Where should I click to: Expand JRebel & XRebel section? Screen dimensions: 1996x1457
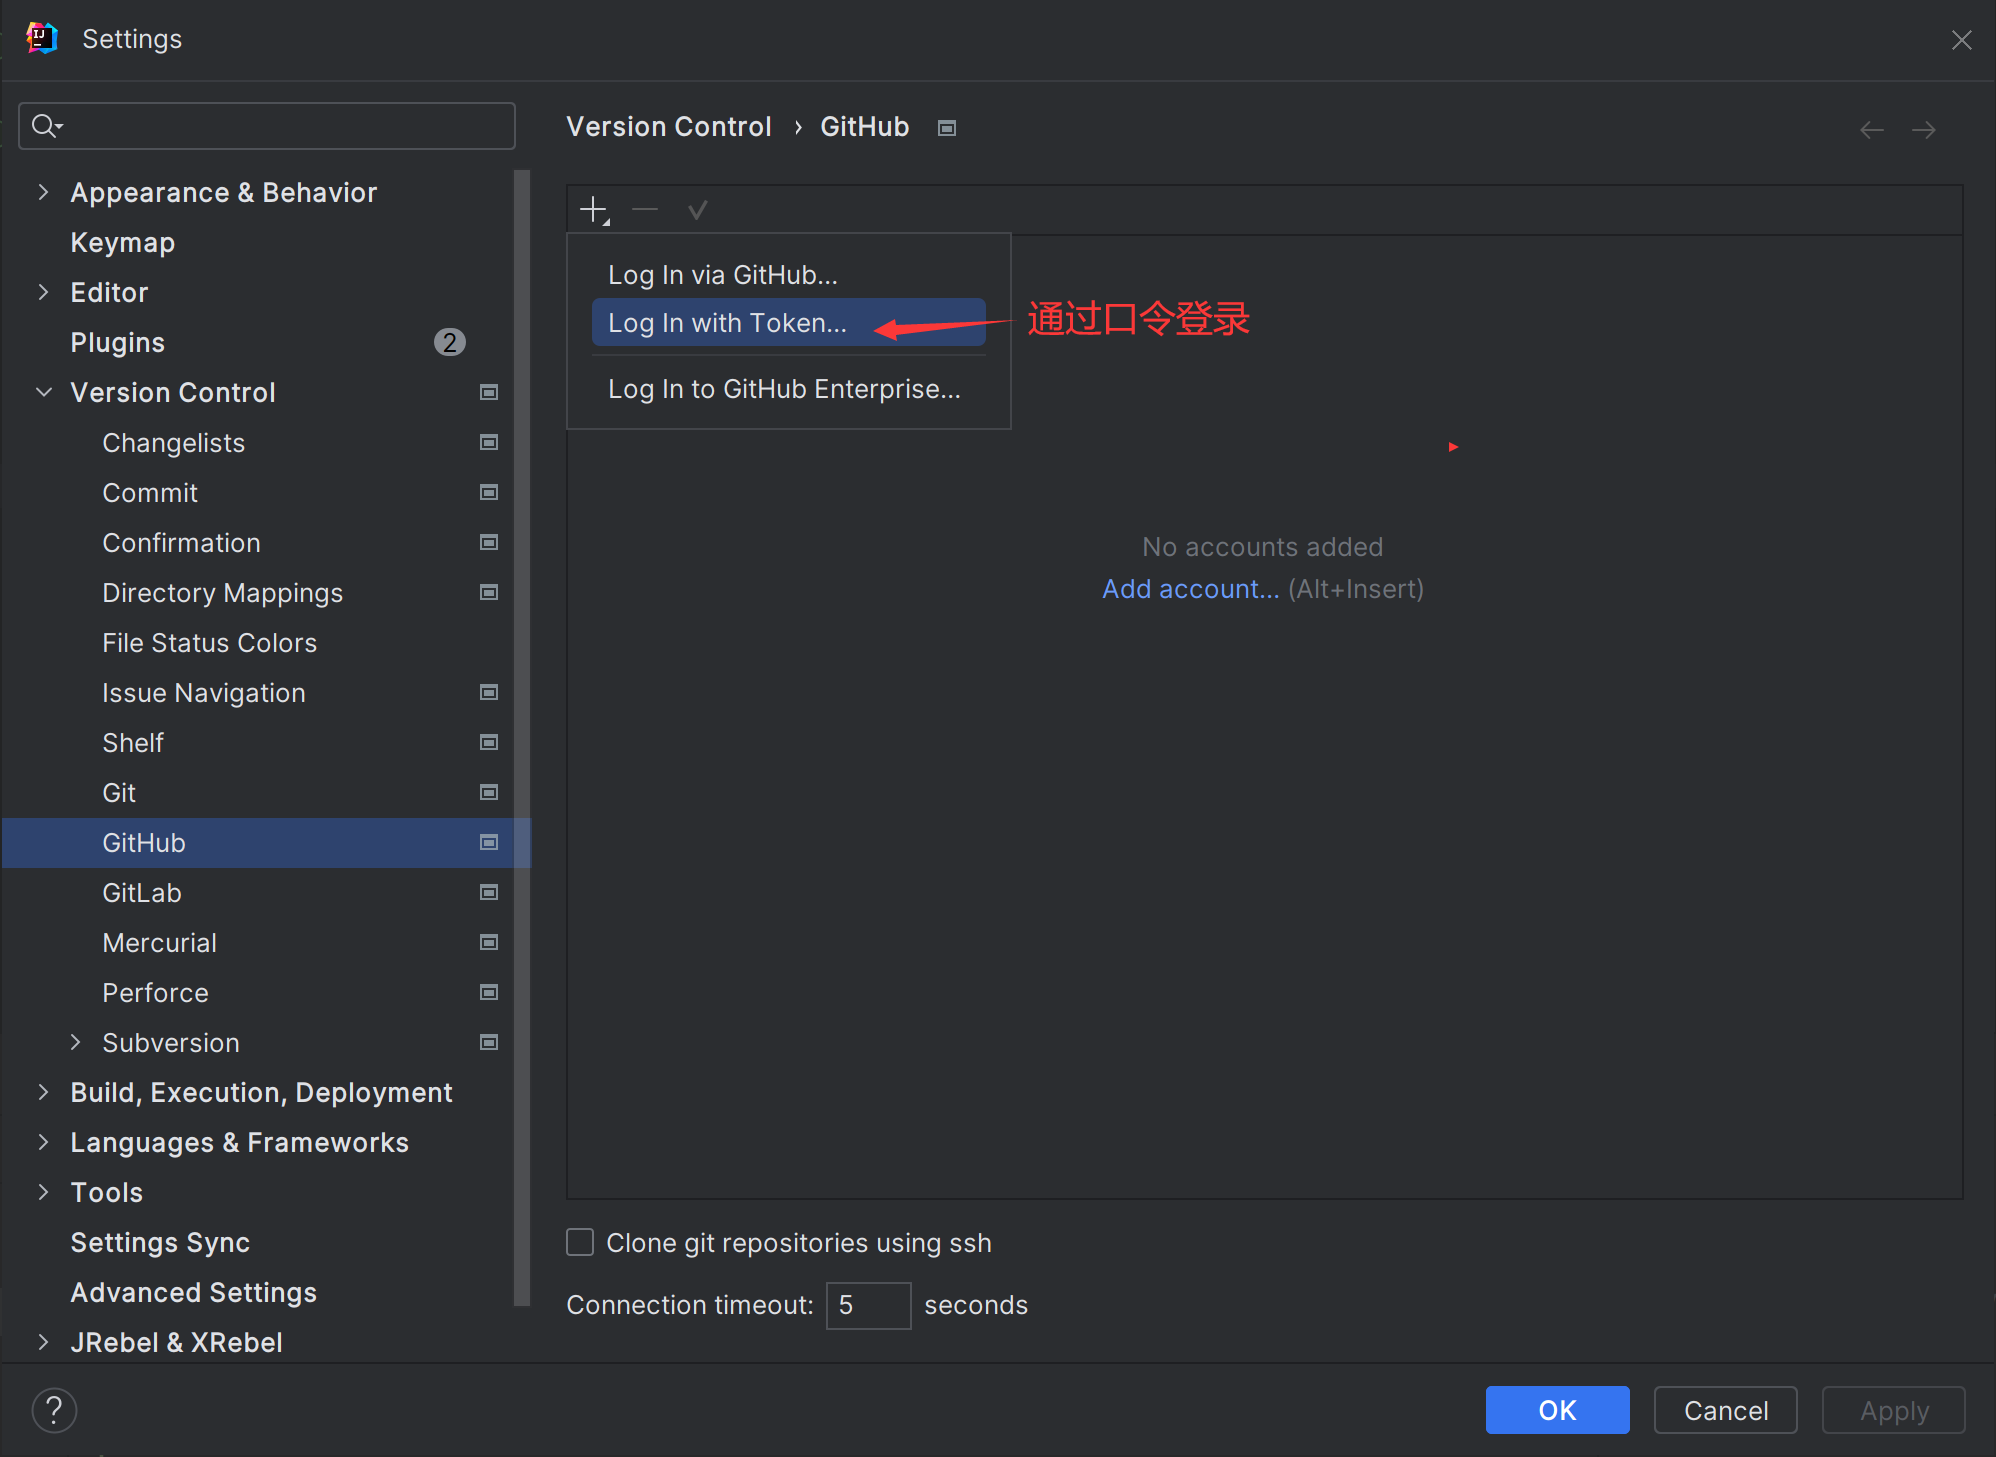coord(43,1342)
